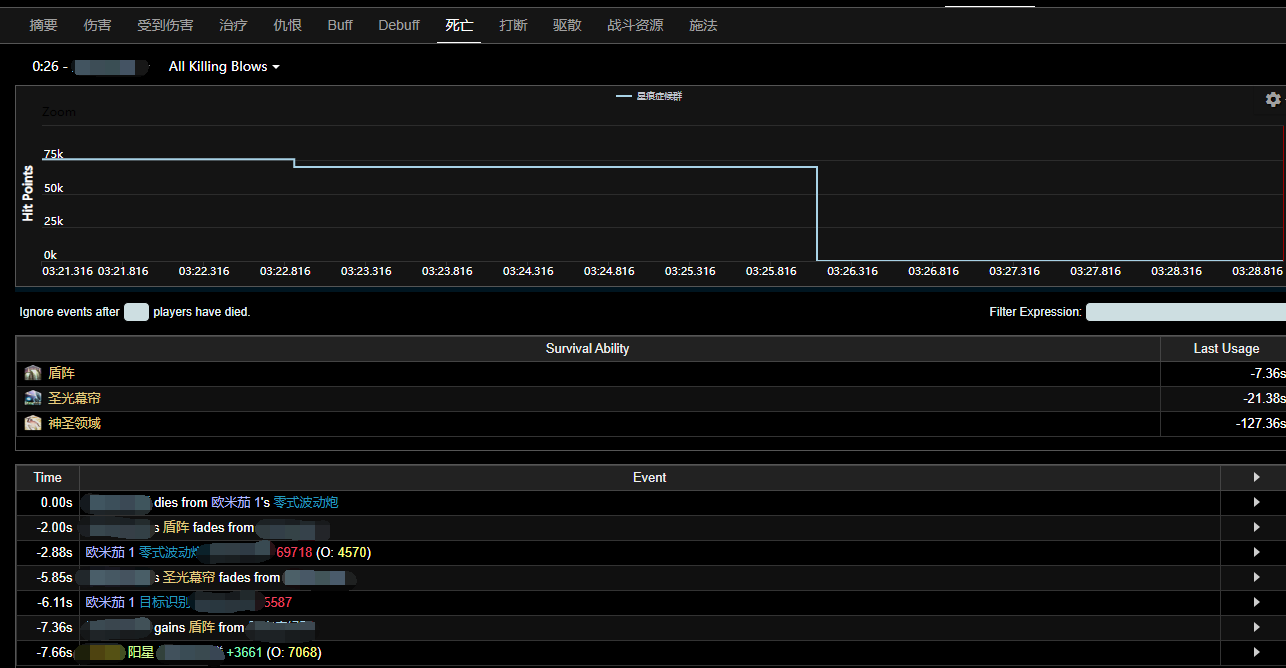
Task: Expand the -7.66s healing event row
Action: tap(1256, 652)
